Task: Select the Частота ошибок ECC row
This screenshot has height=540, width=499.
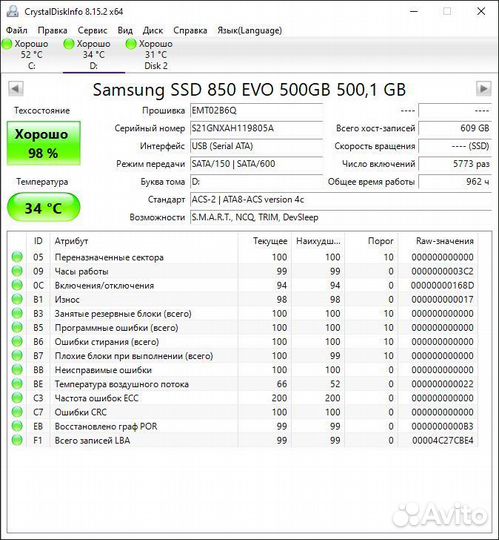Action: [x=243, y=398]
